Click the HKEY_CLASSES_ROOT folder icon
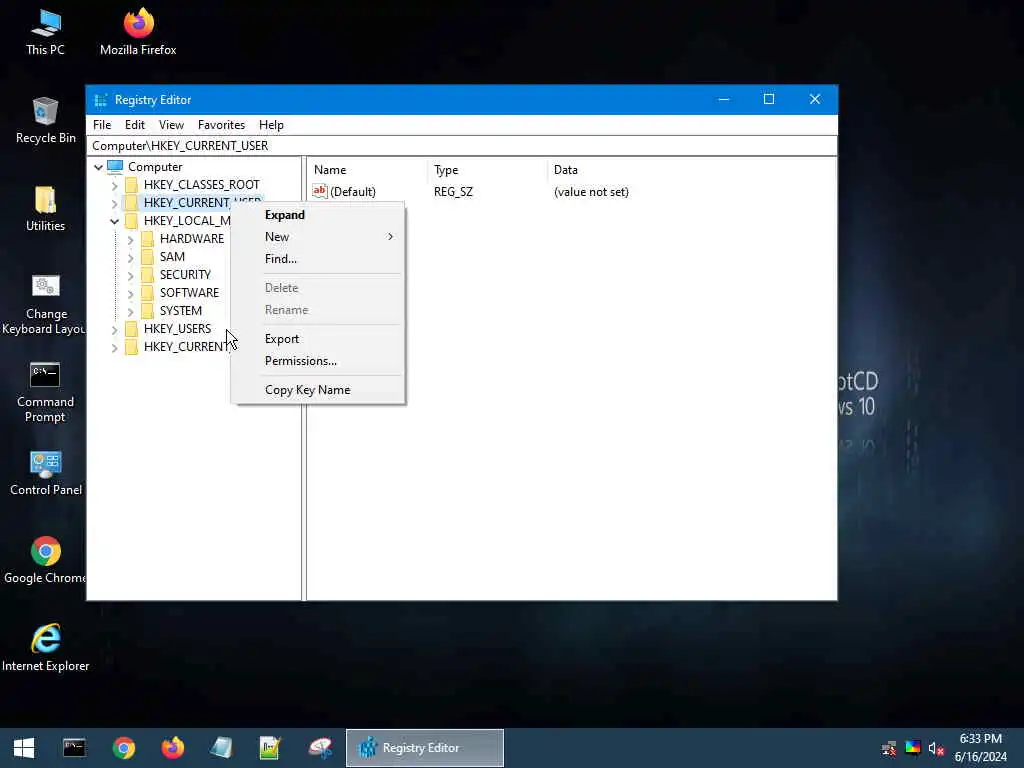1024x768 pixels. (131, 185)
